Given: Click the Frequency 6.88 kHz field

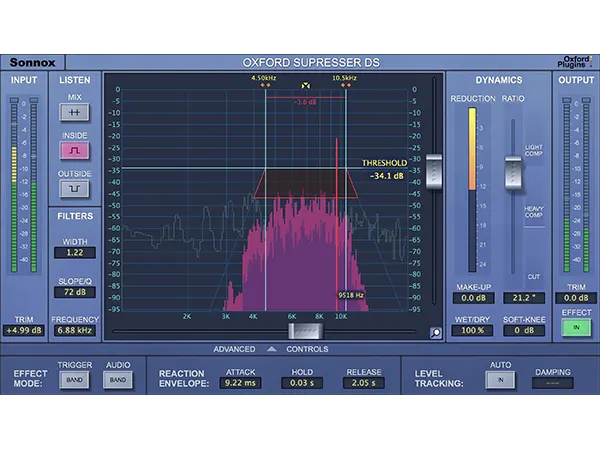Looking at the screenshot, I should (75, 331).
